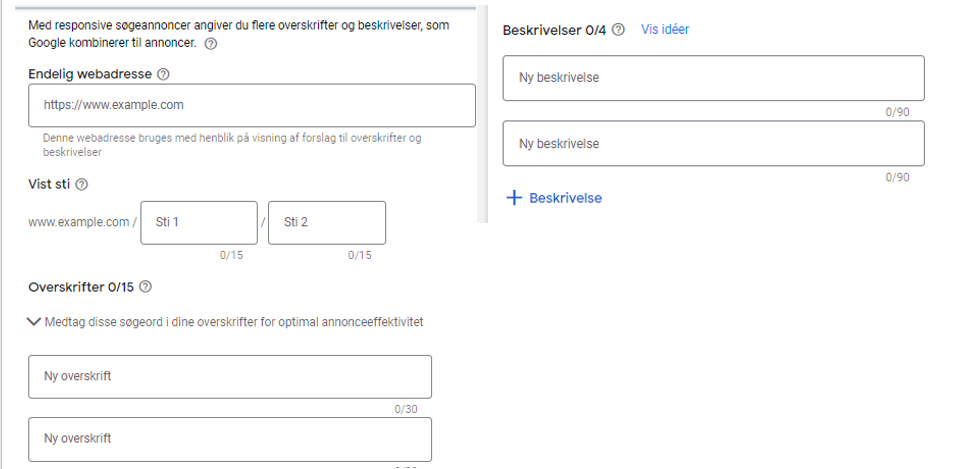
Task: Click the second Ny beskrivelse field
Action: point(713,143)
